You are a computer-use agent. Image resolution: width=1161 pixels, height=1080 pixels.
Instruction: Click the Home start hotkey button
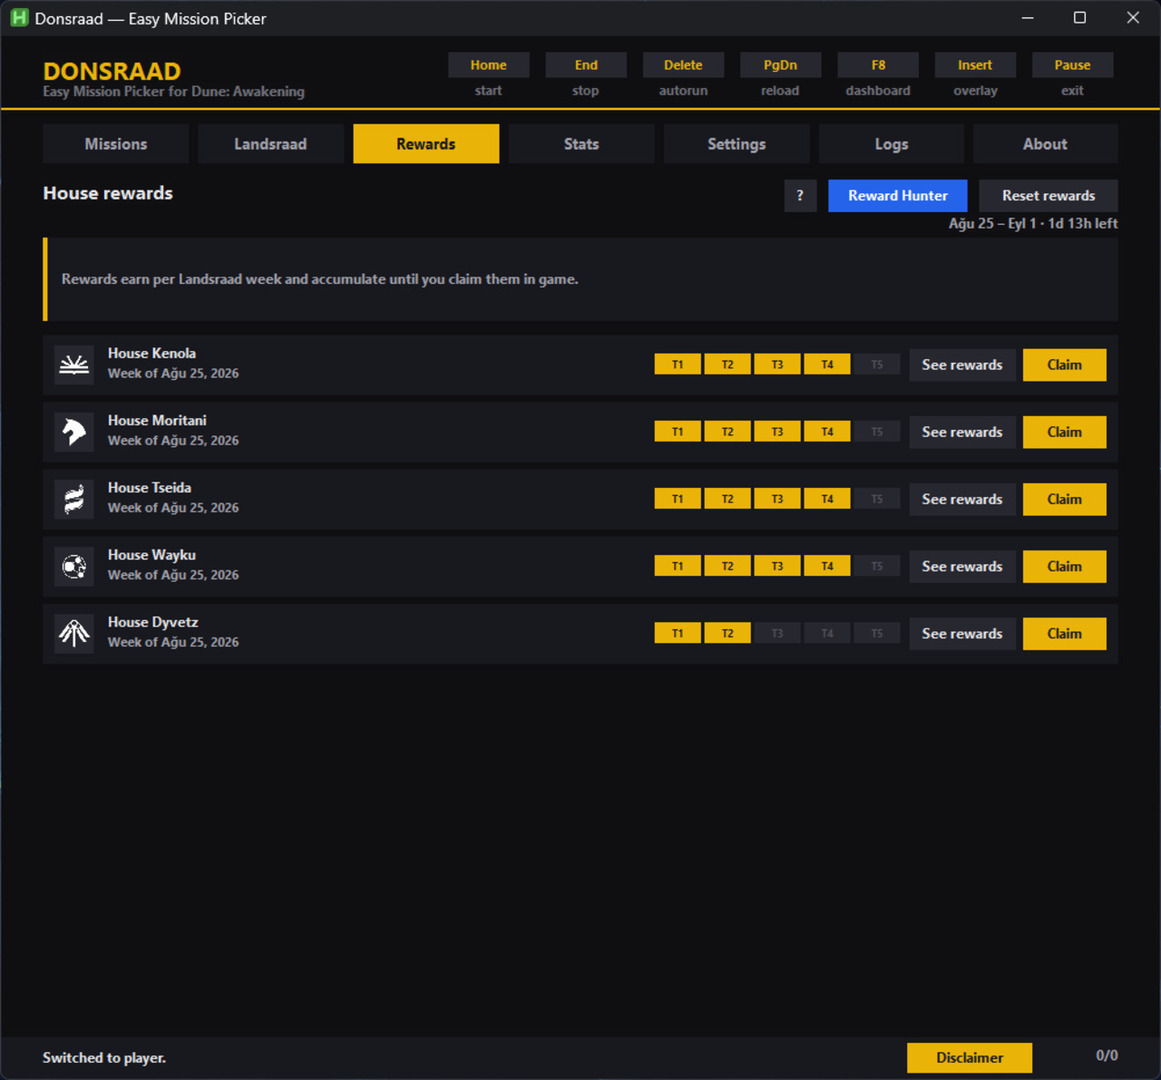(489, 65)
